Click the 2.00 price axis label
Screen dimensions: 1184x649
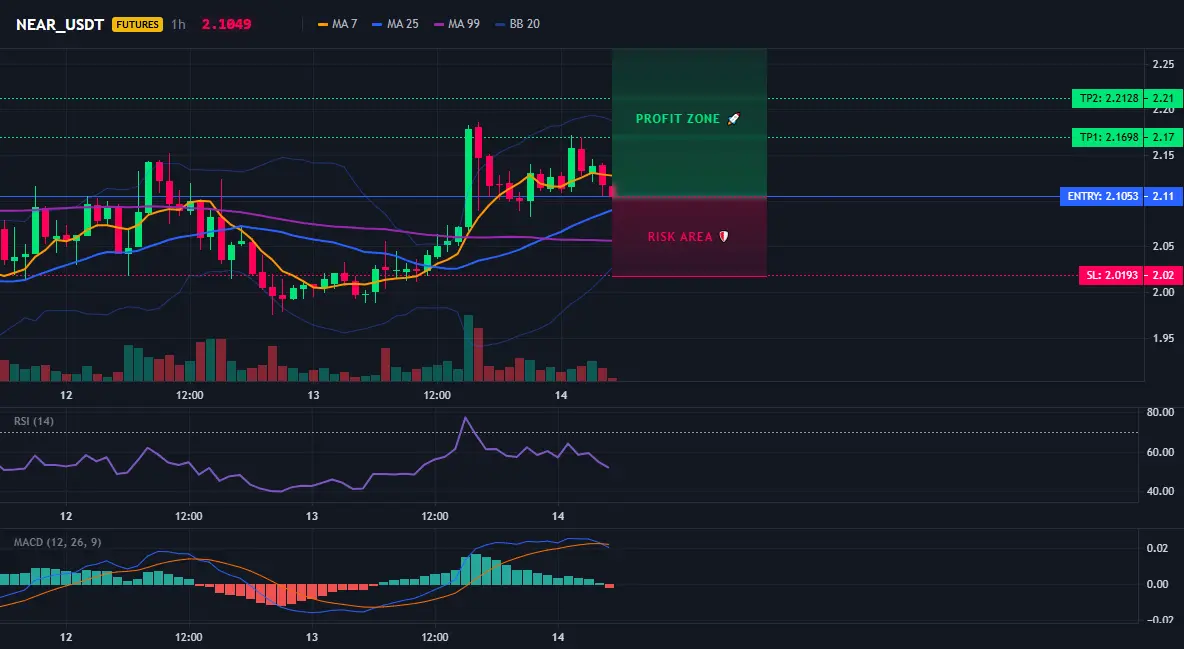pyautogui.click(x=1163, y=292)
